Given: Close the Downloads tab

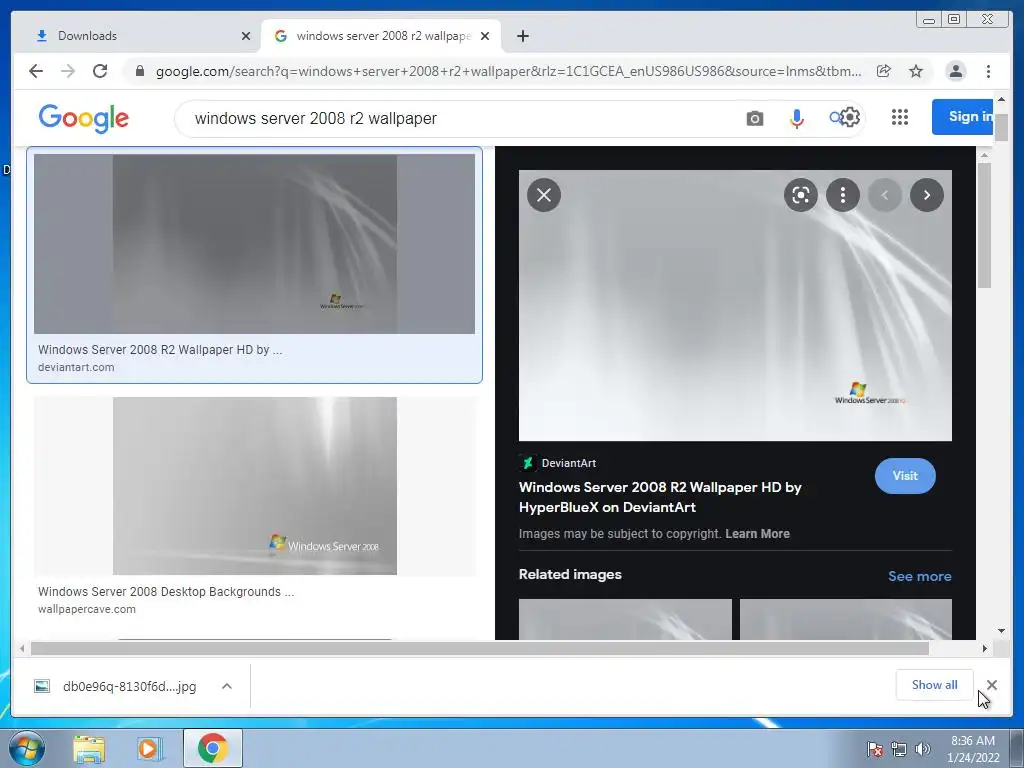Looking at the screenshot, I should tap(246, 36).
